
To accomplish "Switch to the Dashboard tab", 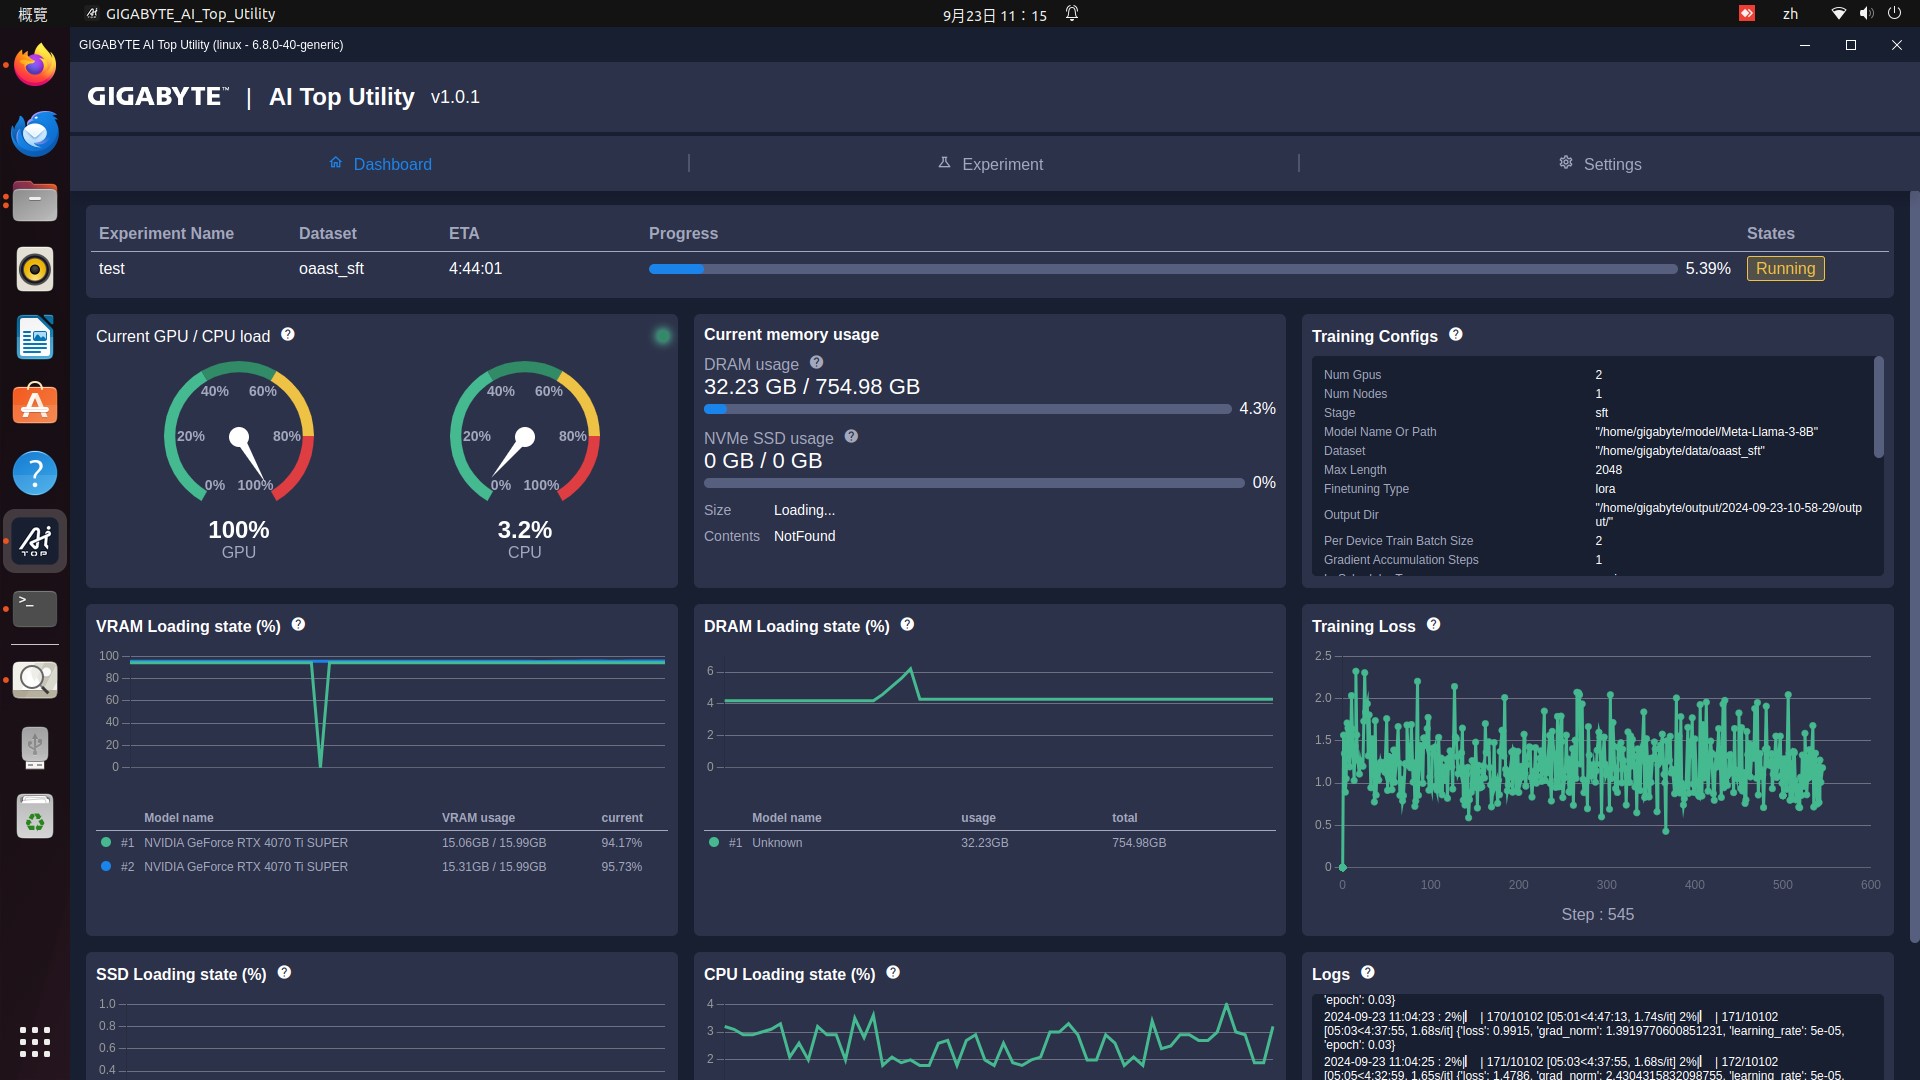I will click(380, 164).
